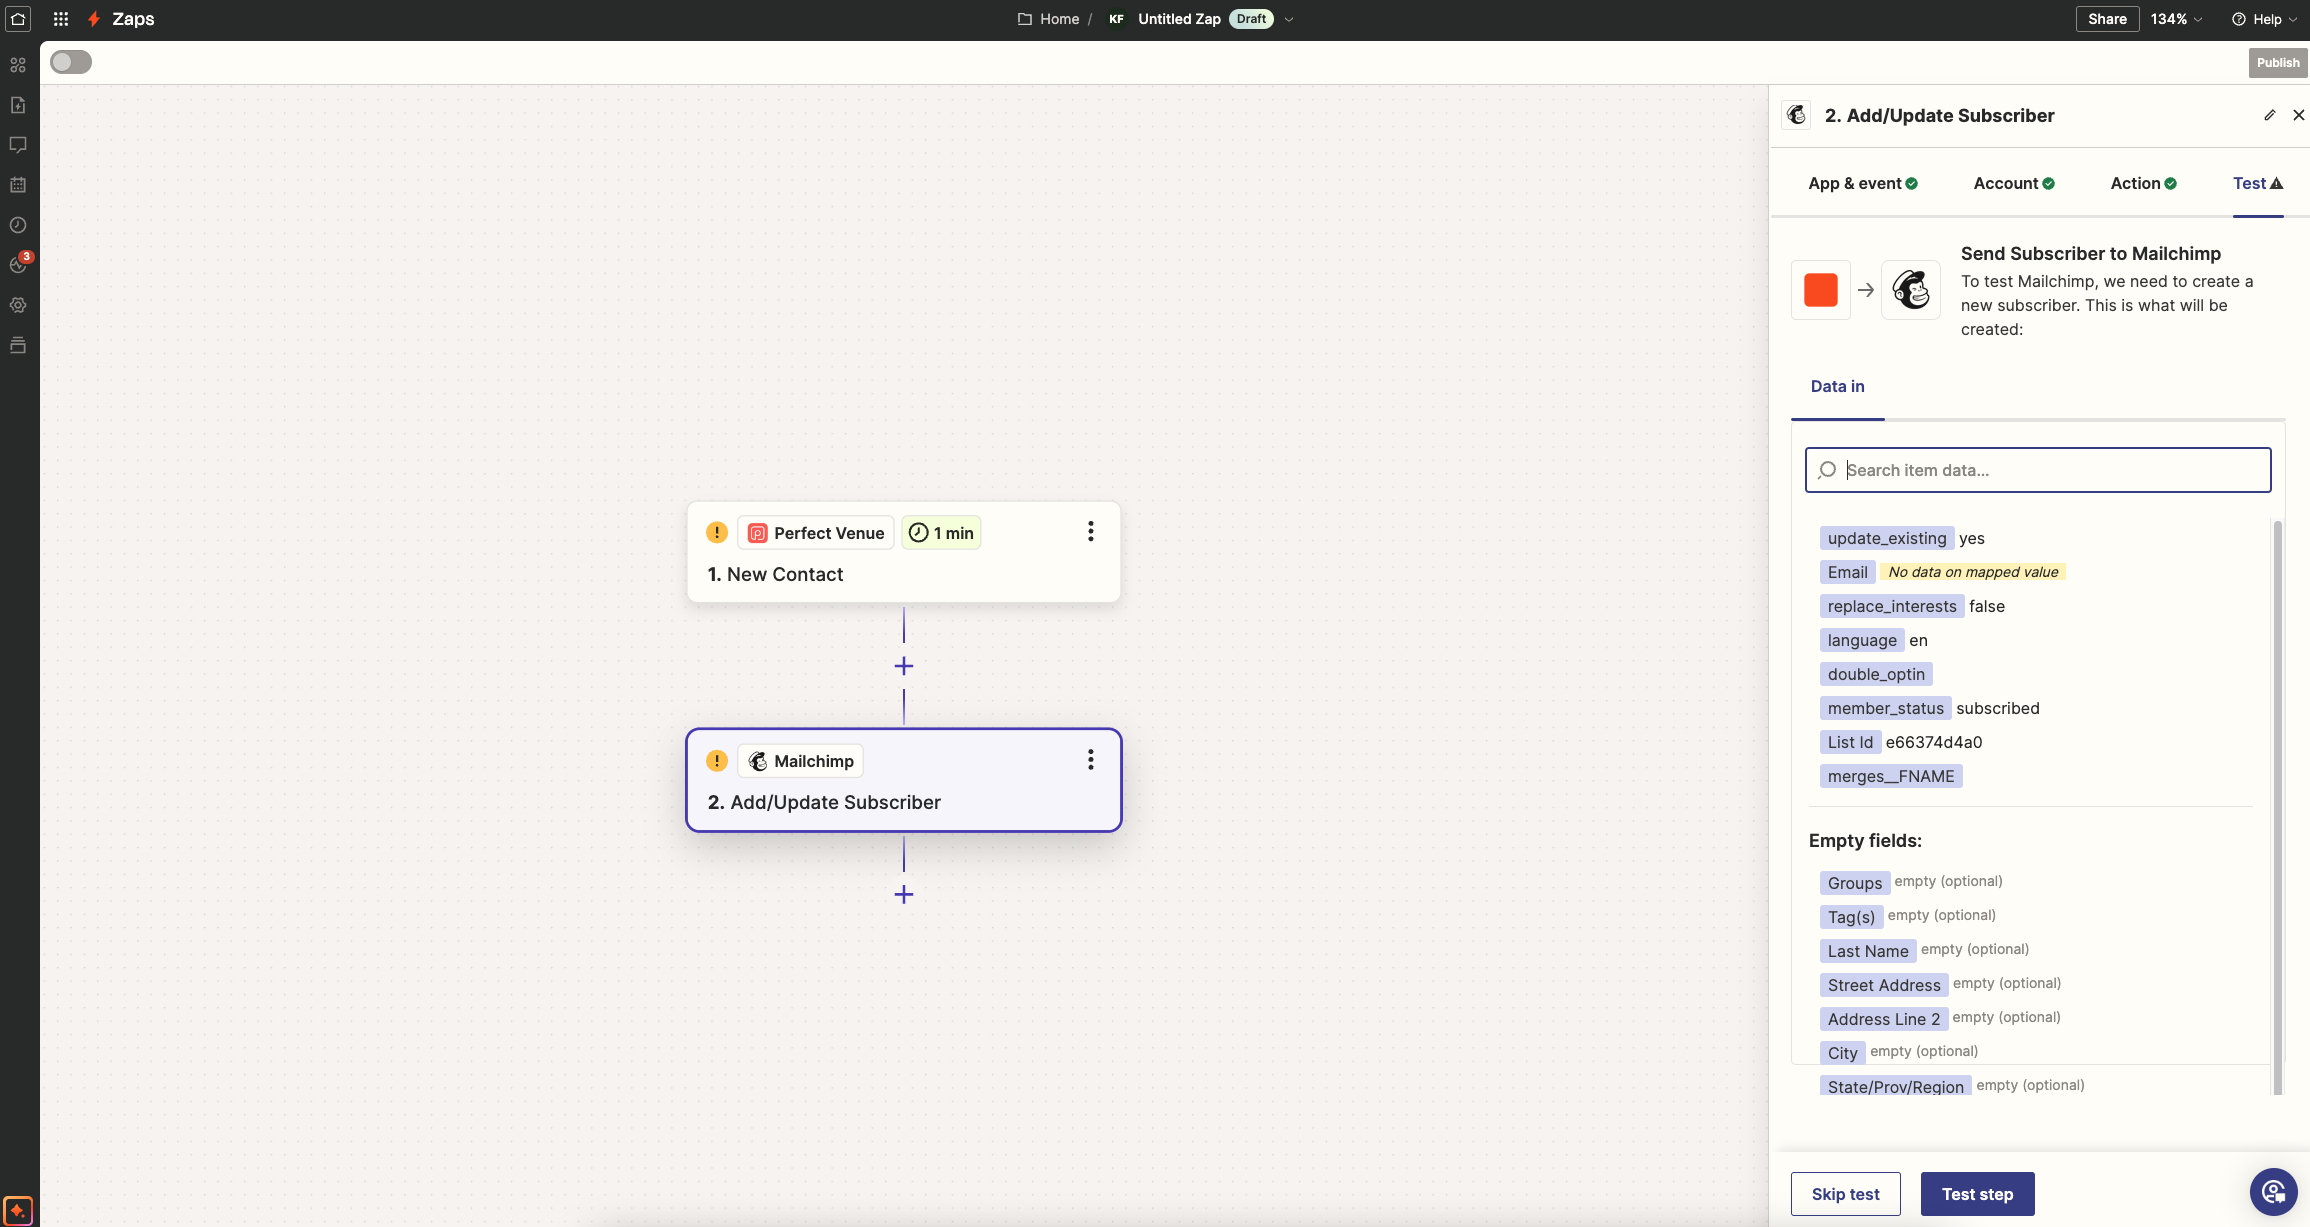This screenshot has height=1227, width=2310.
Task: Switch to the App & event tab
Action: click(x=1862, y=183)
